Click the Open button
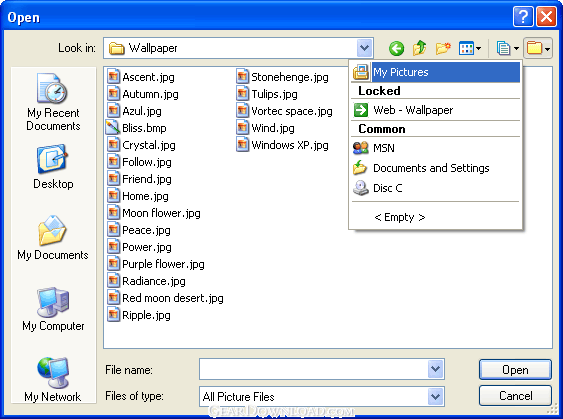This screenshot has height=419, width=563. pyautogui.click(x=515, y=369)
